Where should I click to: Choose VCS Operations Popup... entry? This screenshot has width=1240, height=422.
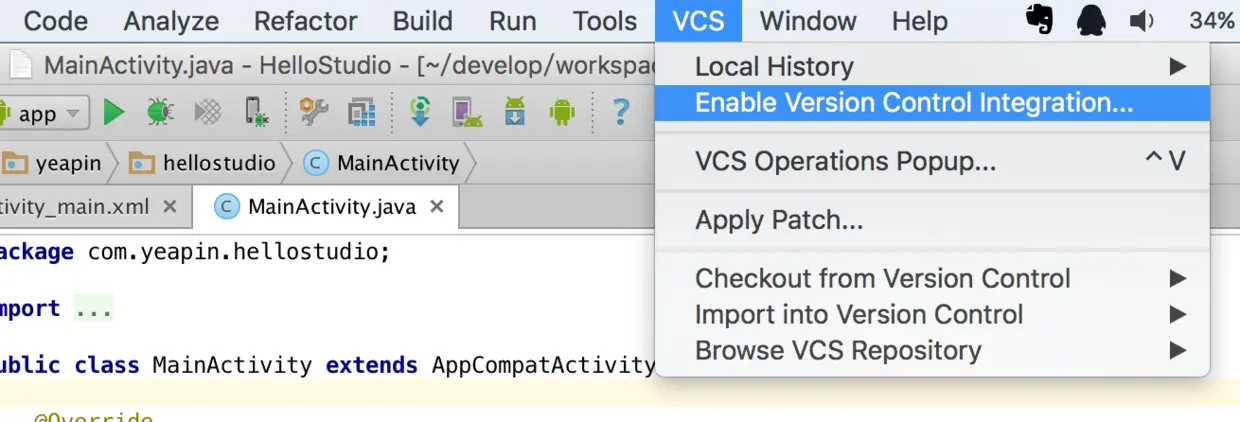[932, 161]
